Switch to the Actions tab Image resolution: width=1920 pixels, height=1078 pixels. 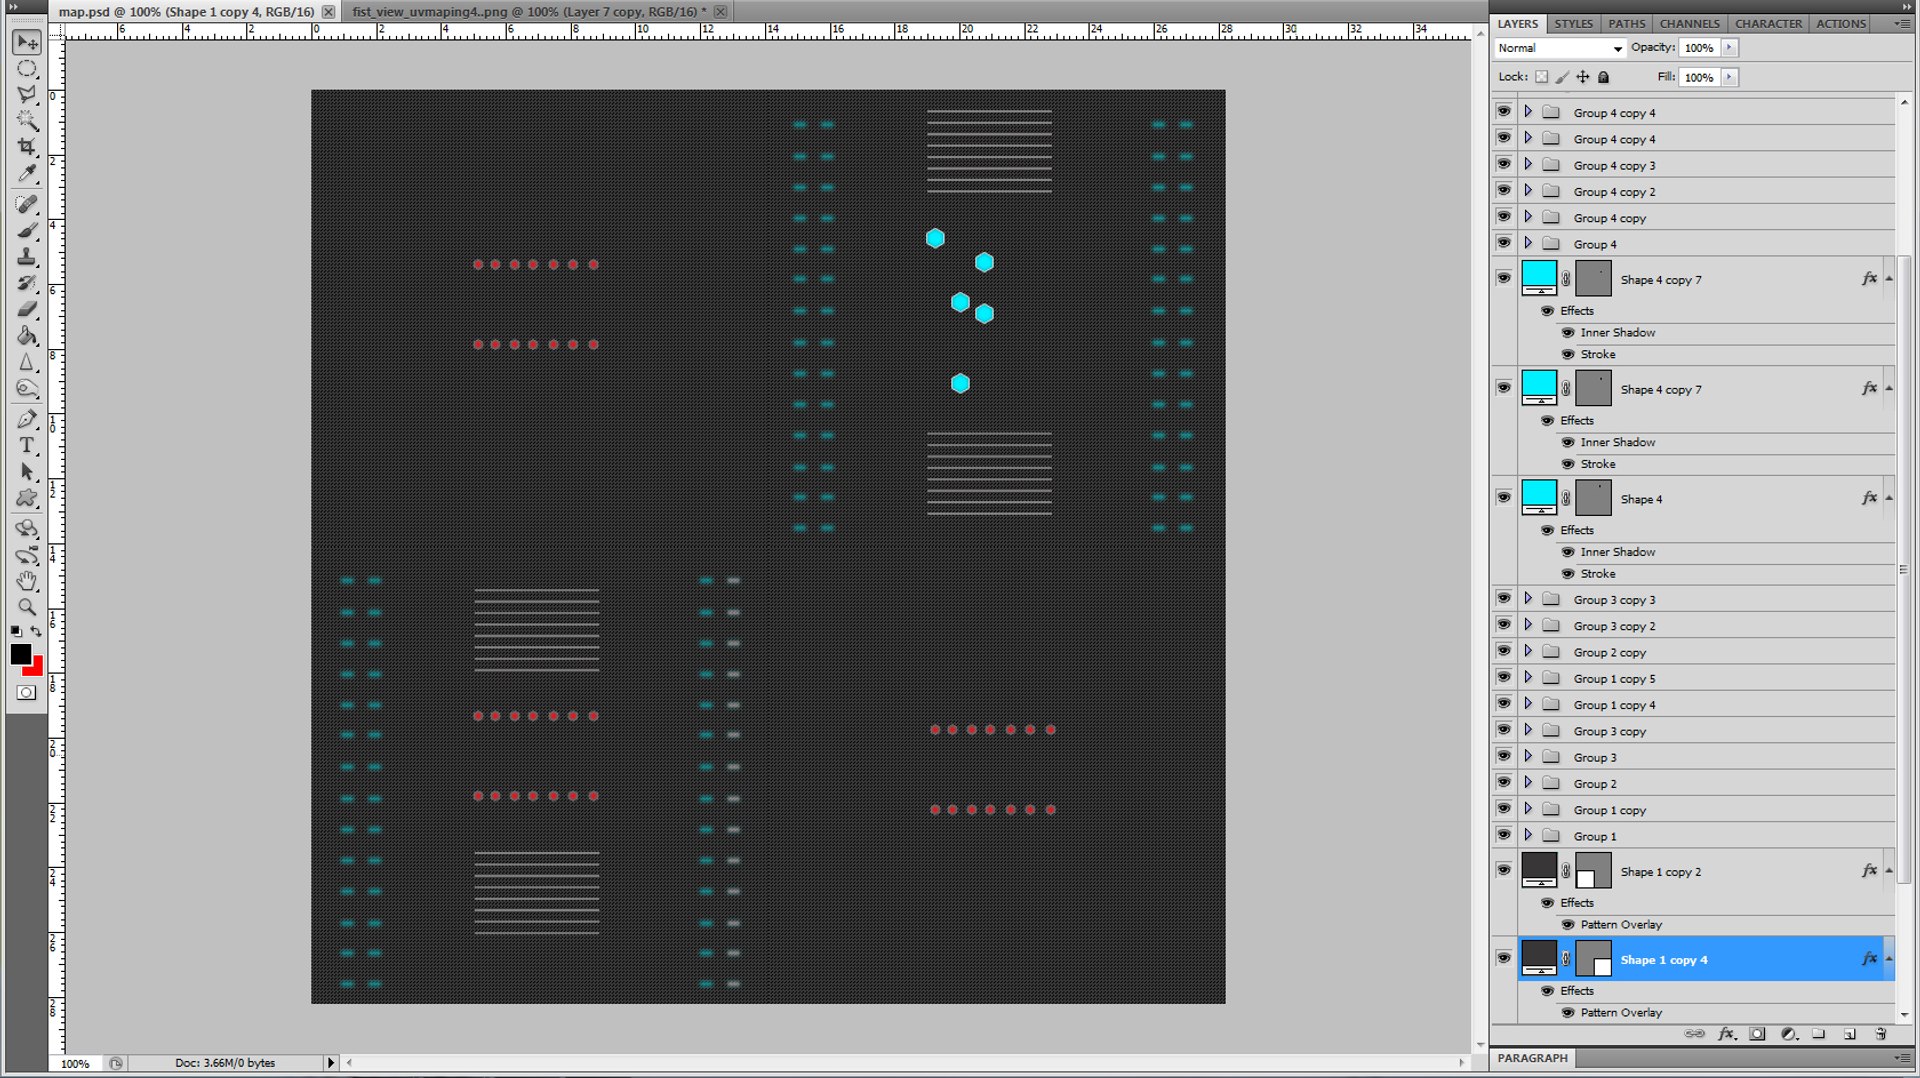pyautogui.click(x=1841, y=24)
